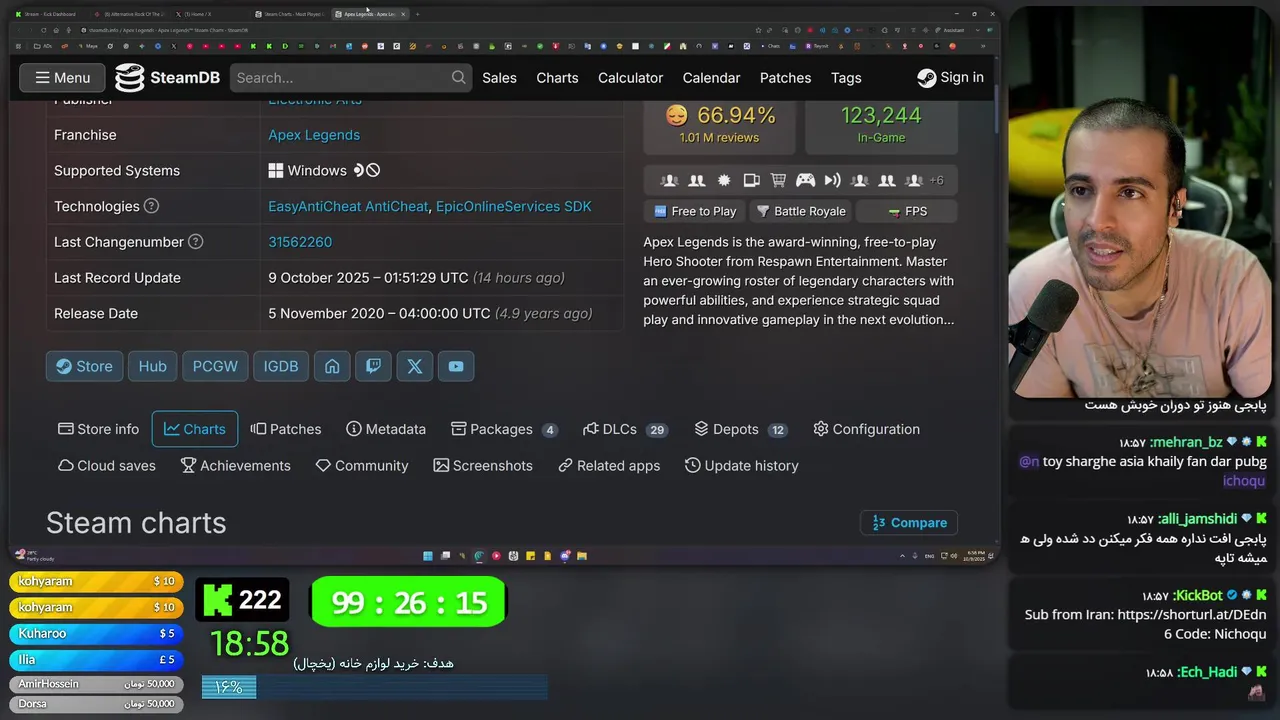
Task: Switch to the Configuration tab
Action: [x=866, y=429]
